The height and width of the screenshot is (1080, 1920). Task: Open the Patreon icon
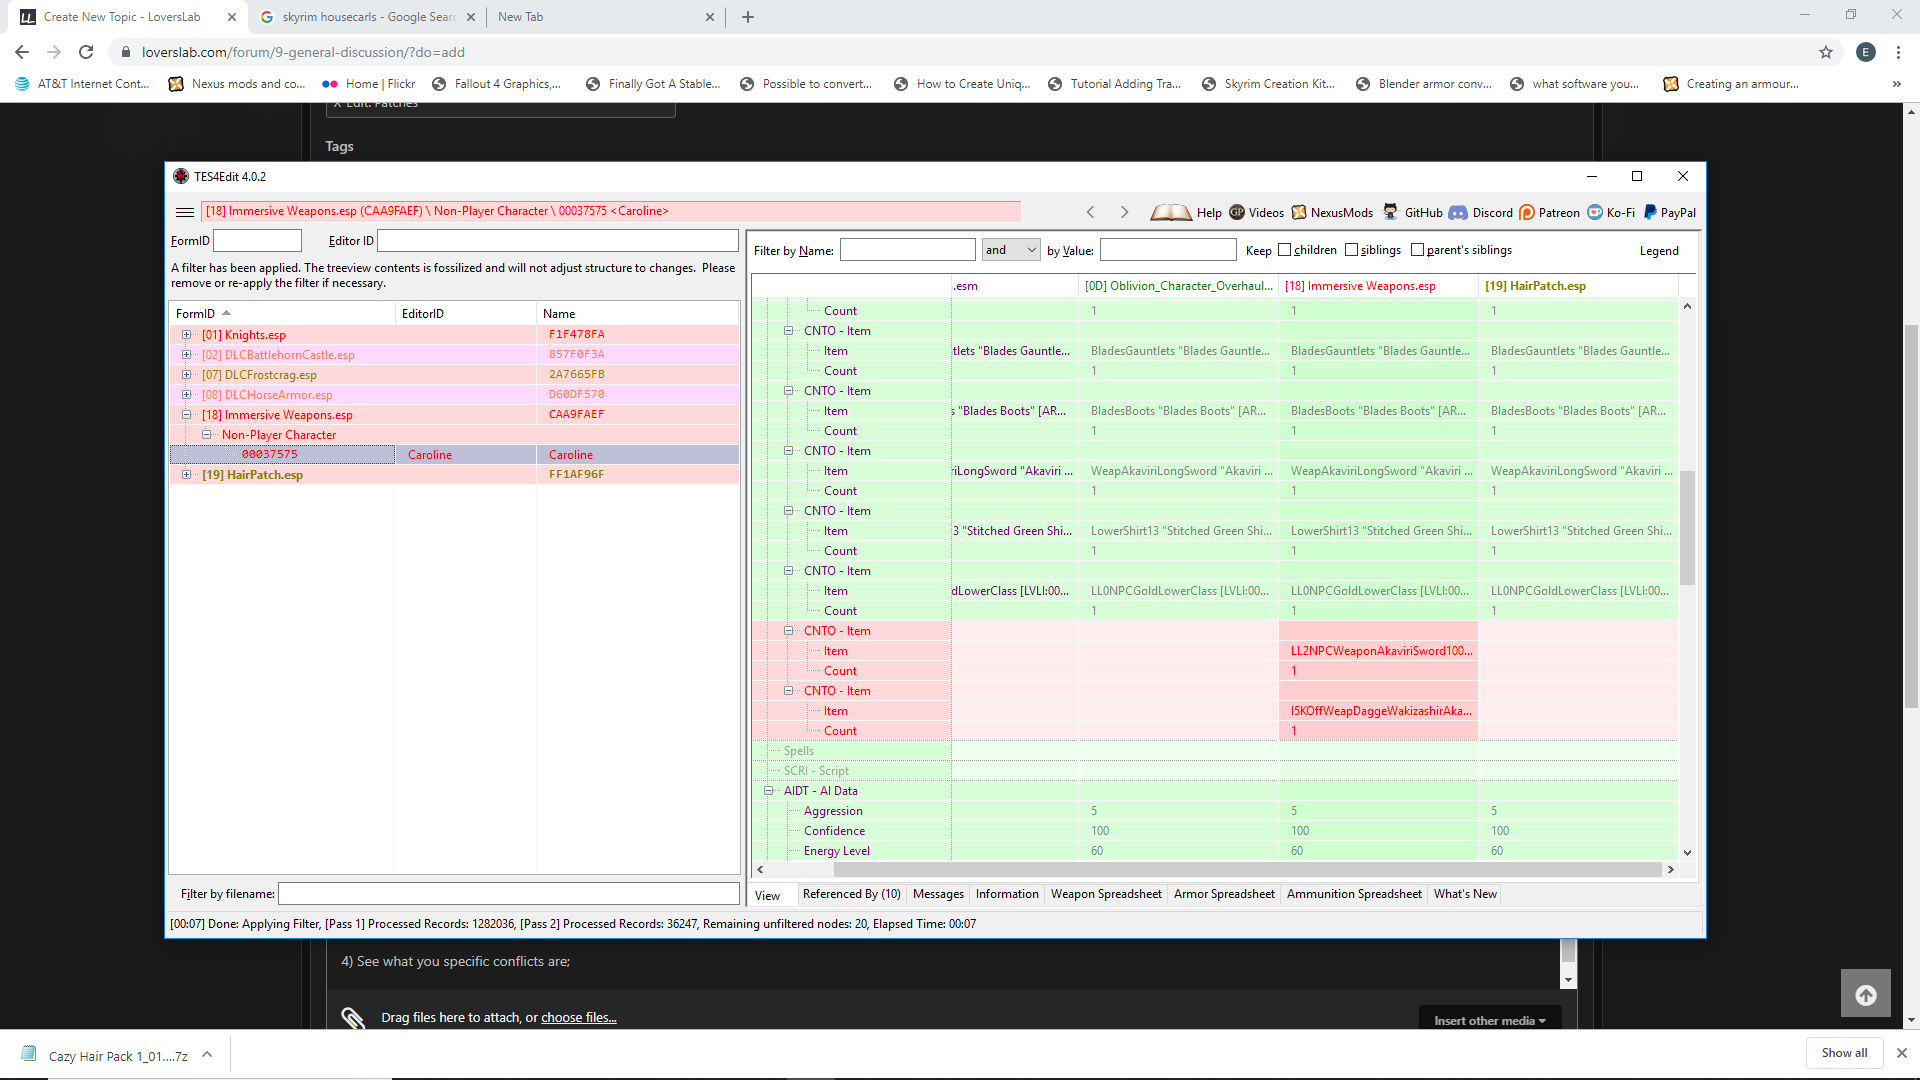click(1527, 212)
